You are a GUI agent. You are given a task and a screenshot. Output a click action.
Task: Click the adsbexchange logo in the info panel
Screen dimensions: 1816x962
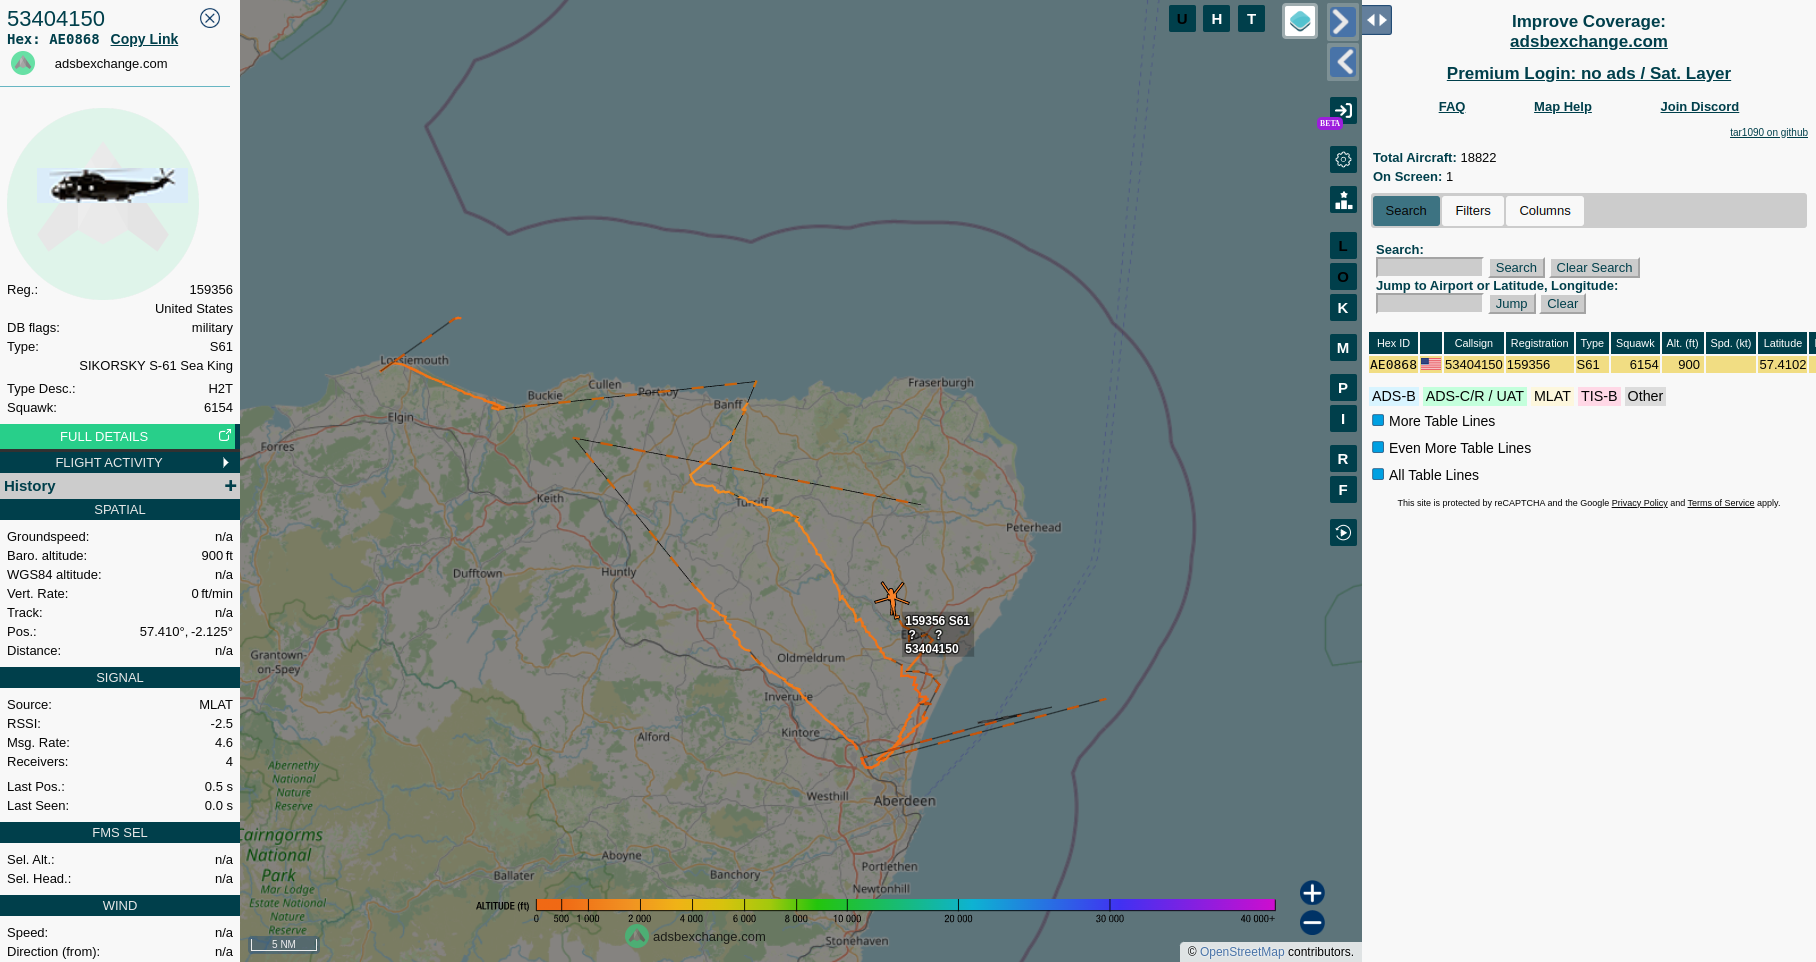tap(23, 63)
